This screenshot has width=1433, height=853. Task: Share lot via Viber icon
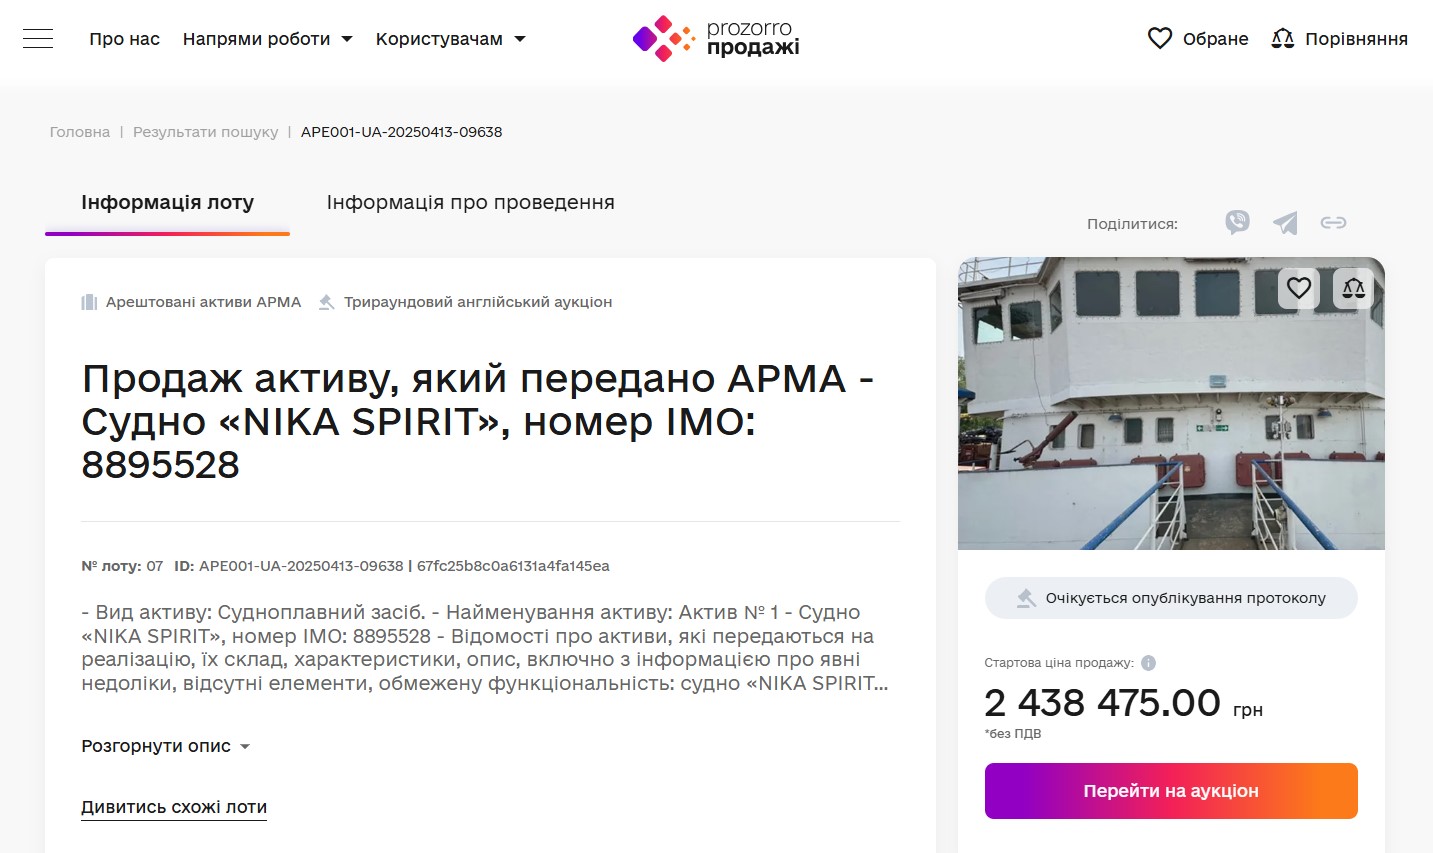point(1237,222)
